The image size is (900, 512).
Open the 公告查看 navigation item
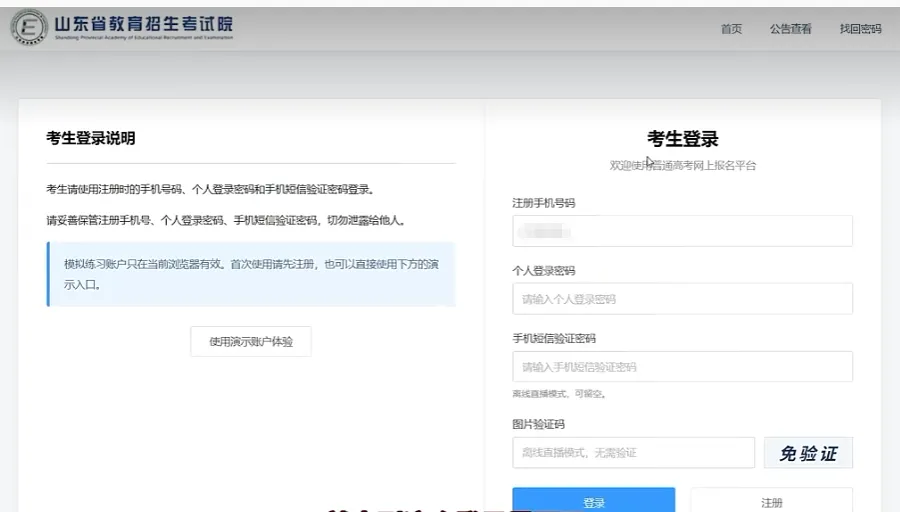(790, 29)
